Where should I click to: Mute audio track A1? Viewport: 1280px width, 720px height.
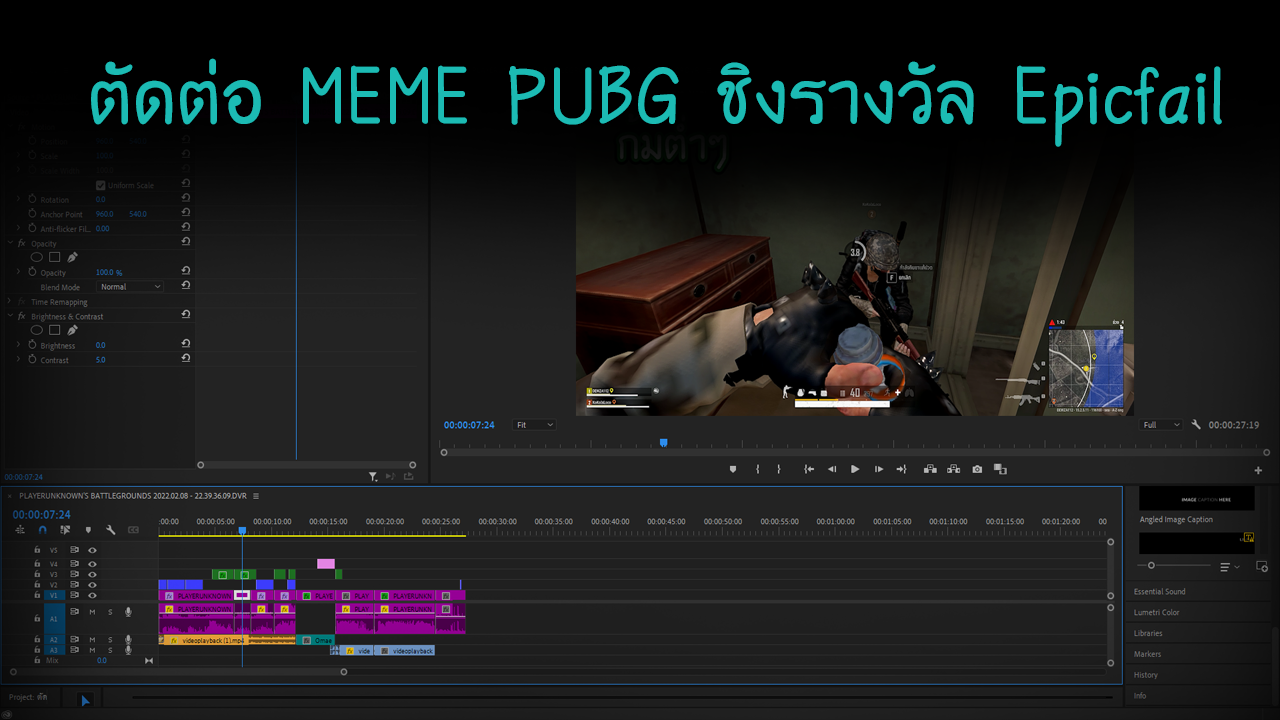point(92,612)
